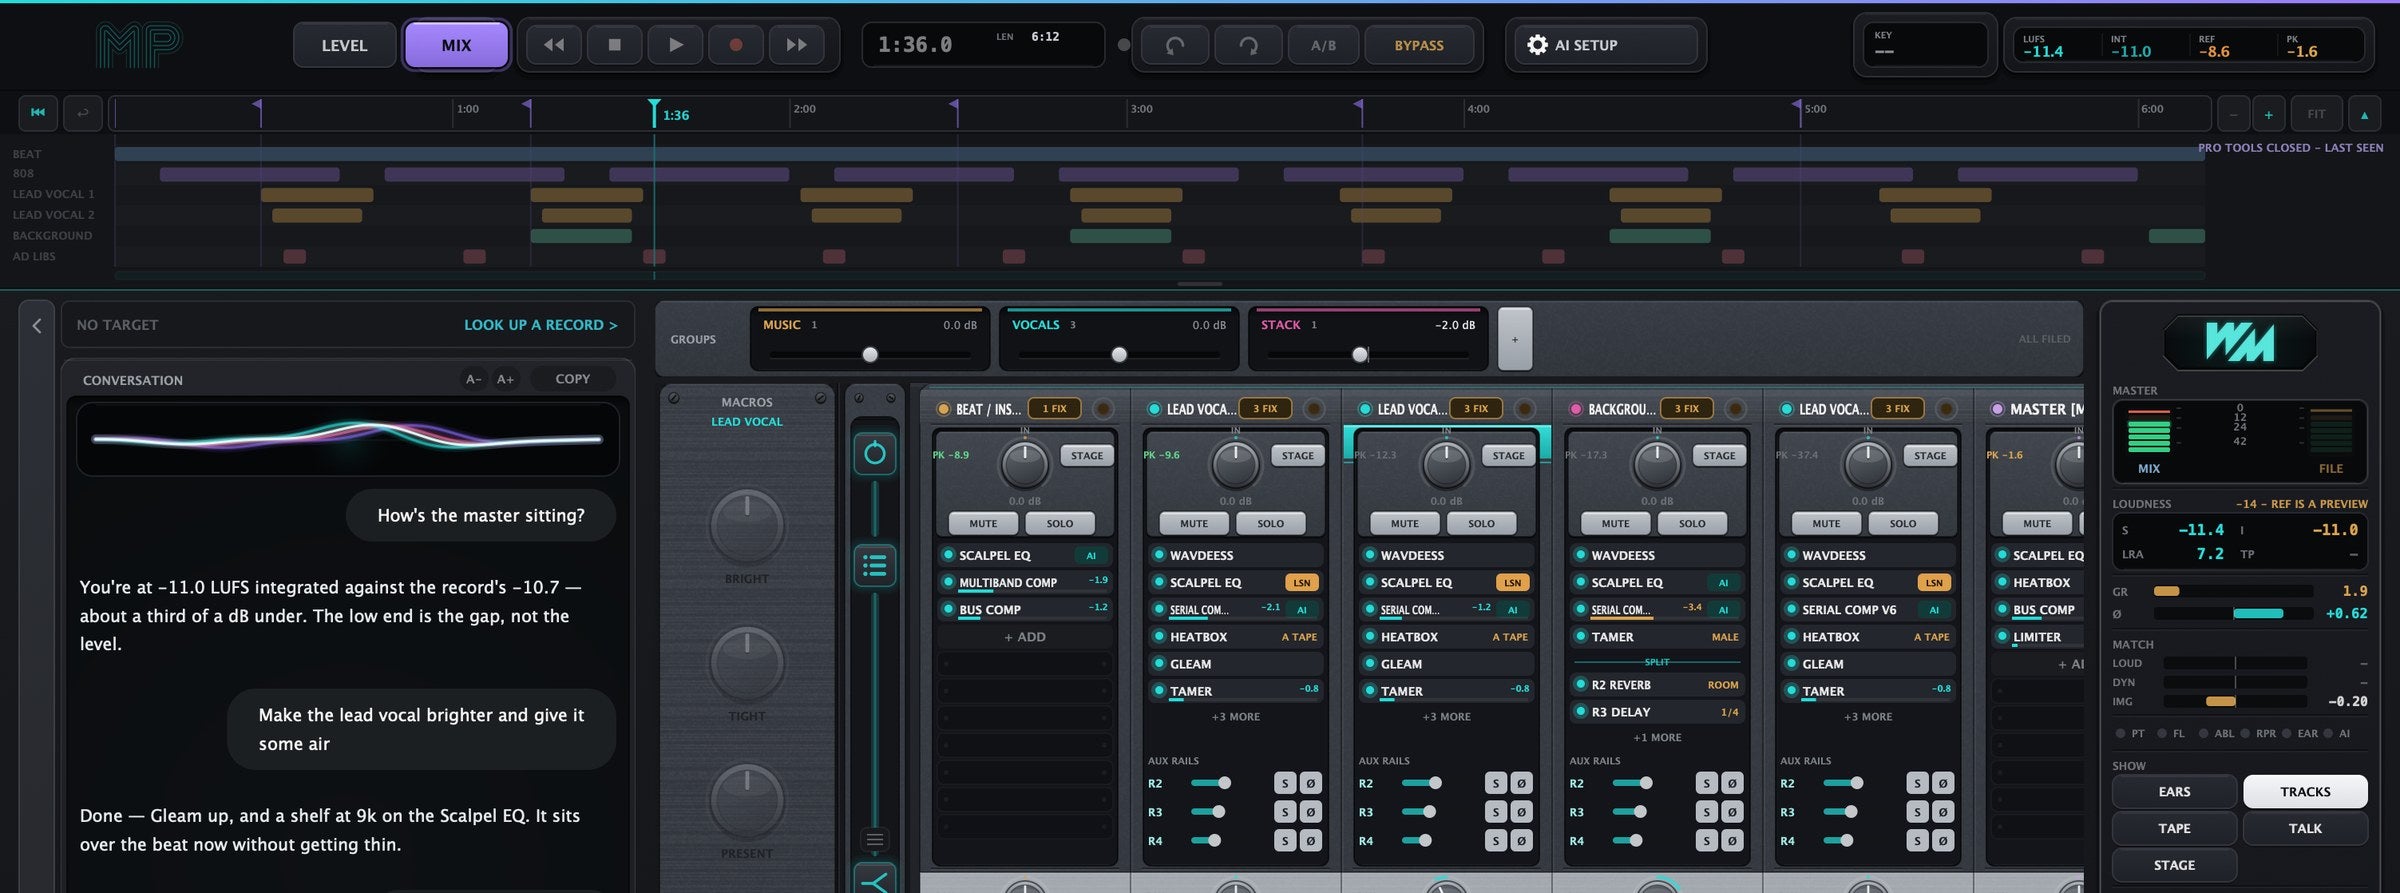Open the 1/4 option on R3 DELAY
Screen dimensions: 2400x893
1729,712
